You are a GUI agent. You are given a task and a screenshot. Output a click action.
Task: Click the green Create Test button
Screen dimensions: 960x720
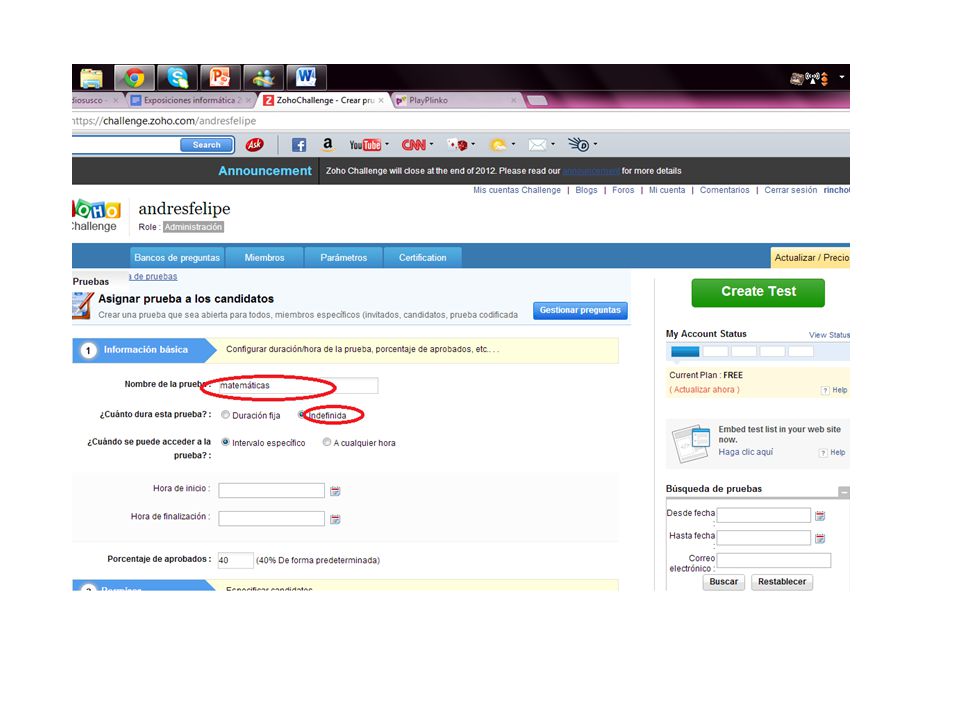[758, 293]
